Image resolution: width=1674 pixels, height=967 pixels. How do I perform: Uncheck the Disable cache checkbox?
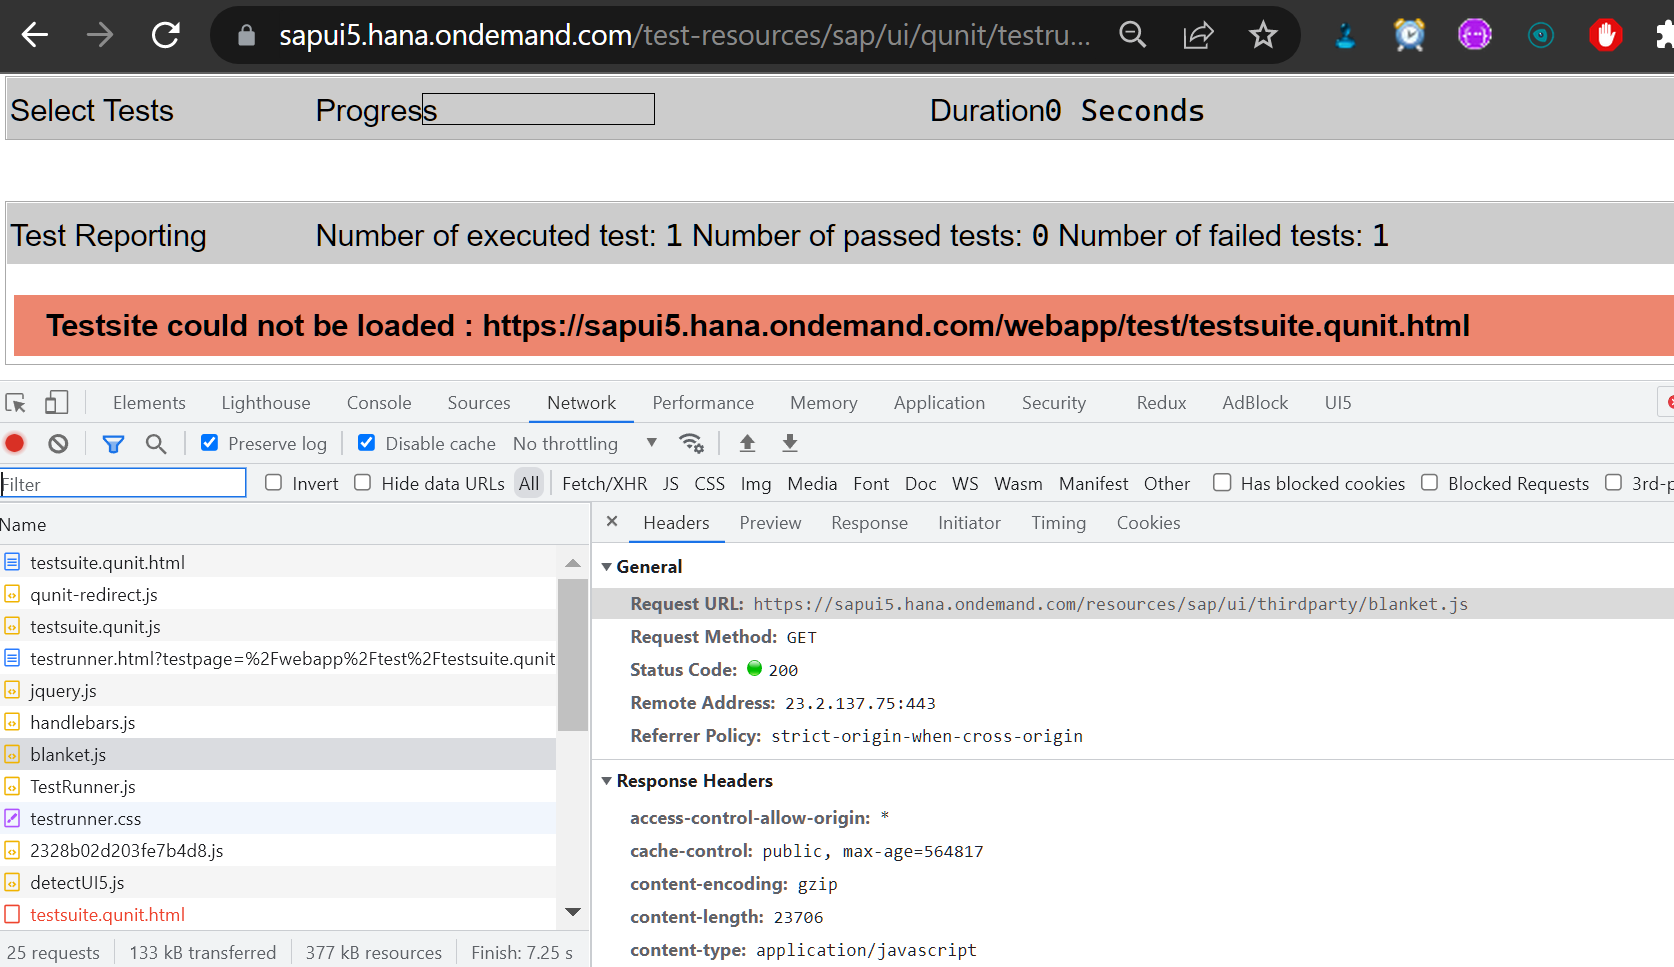[x=367, y=442]
